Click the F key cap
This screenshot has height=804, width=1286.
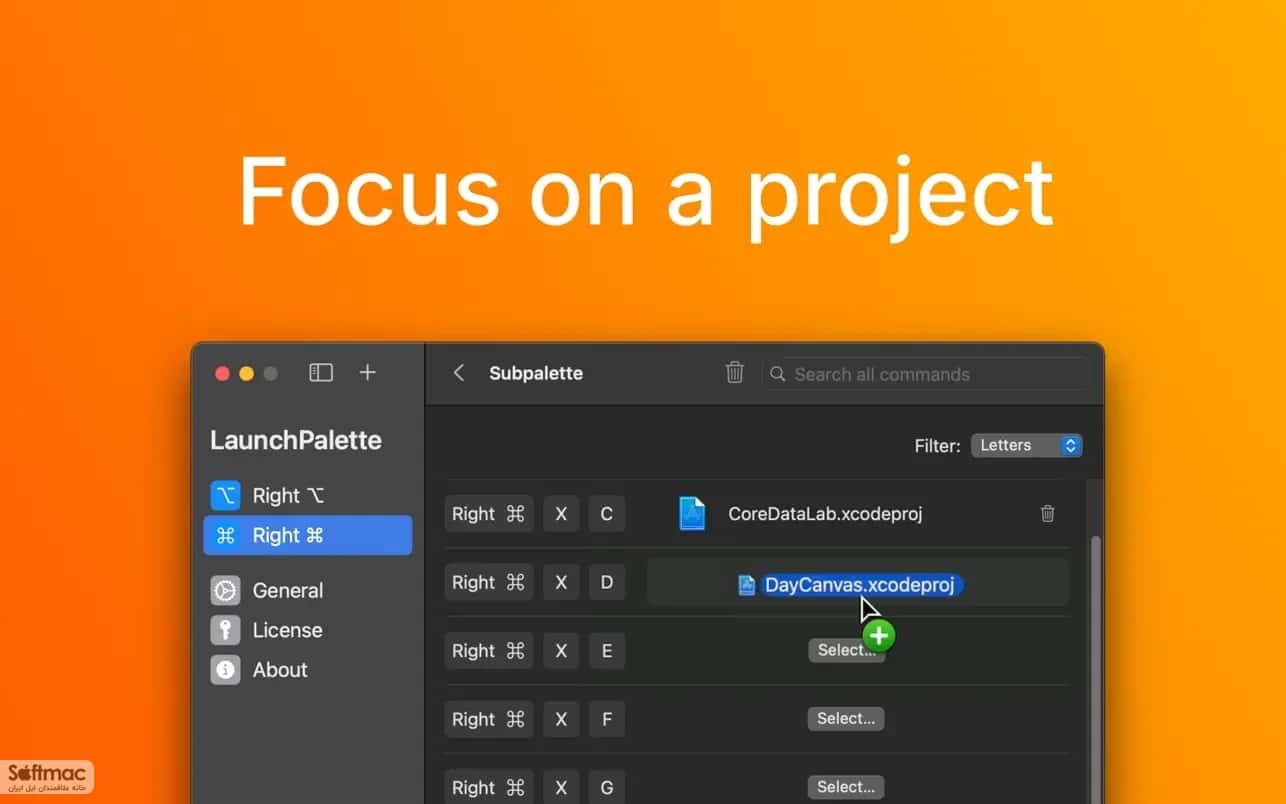(x=606, y=718)
